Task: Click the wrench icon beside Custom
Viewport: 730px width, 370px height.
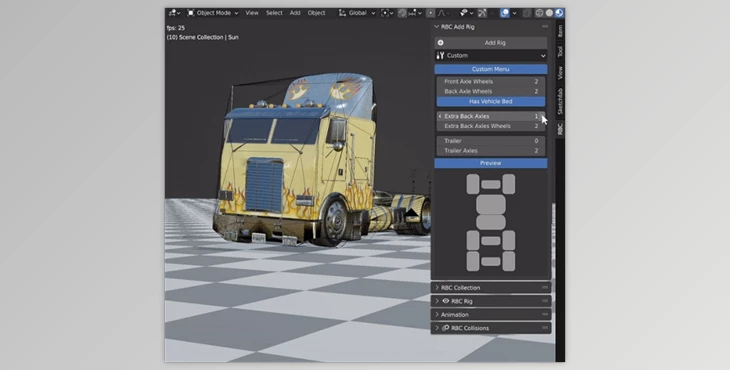Action: click(x=440, y=55)
